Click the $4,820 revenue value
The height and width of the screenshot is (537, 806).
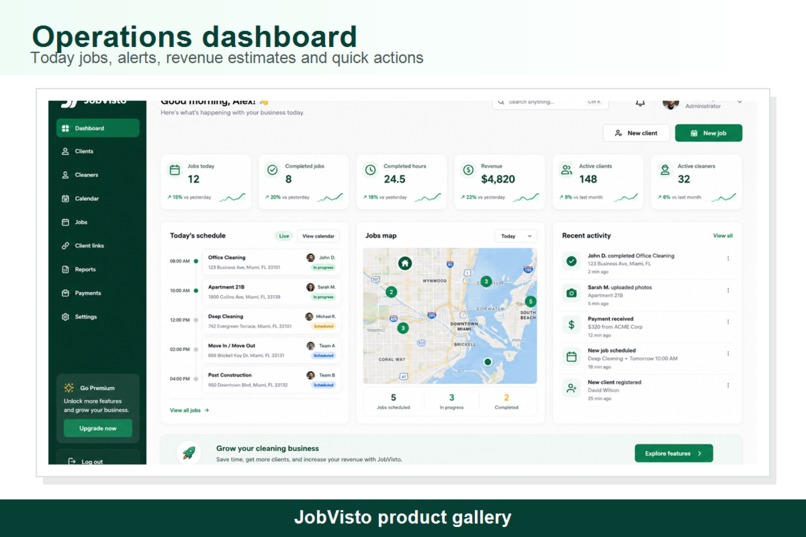click(x=498, y=179)
